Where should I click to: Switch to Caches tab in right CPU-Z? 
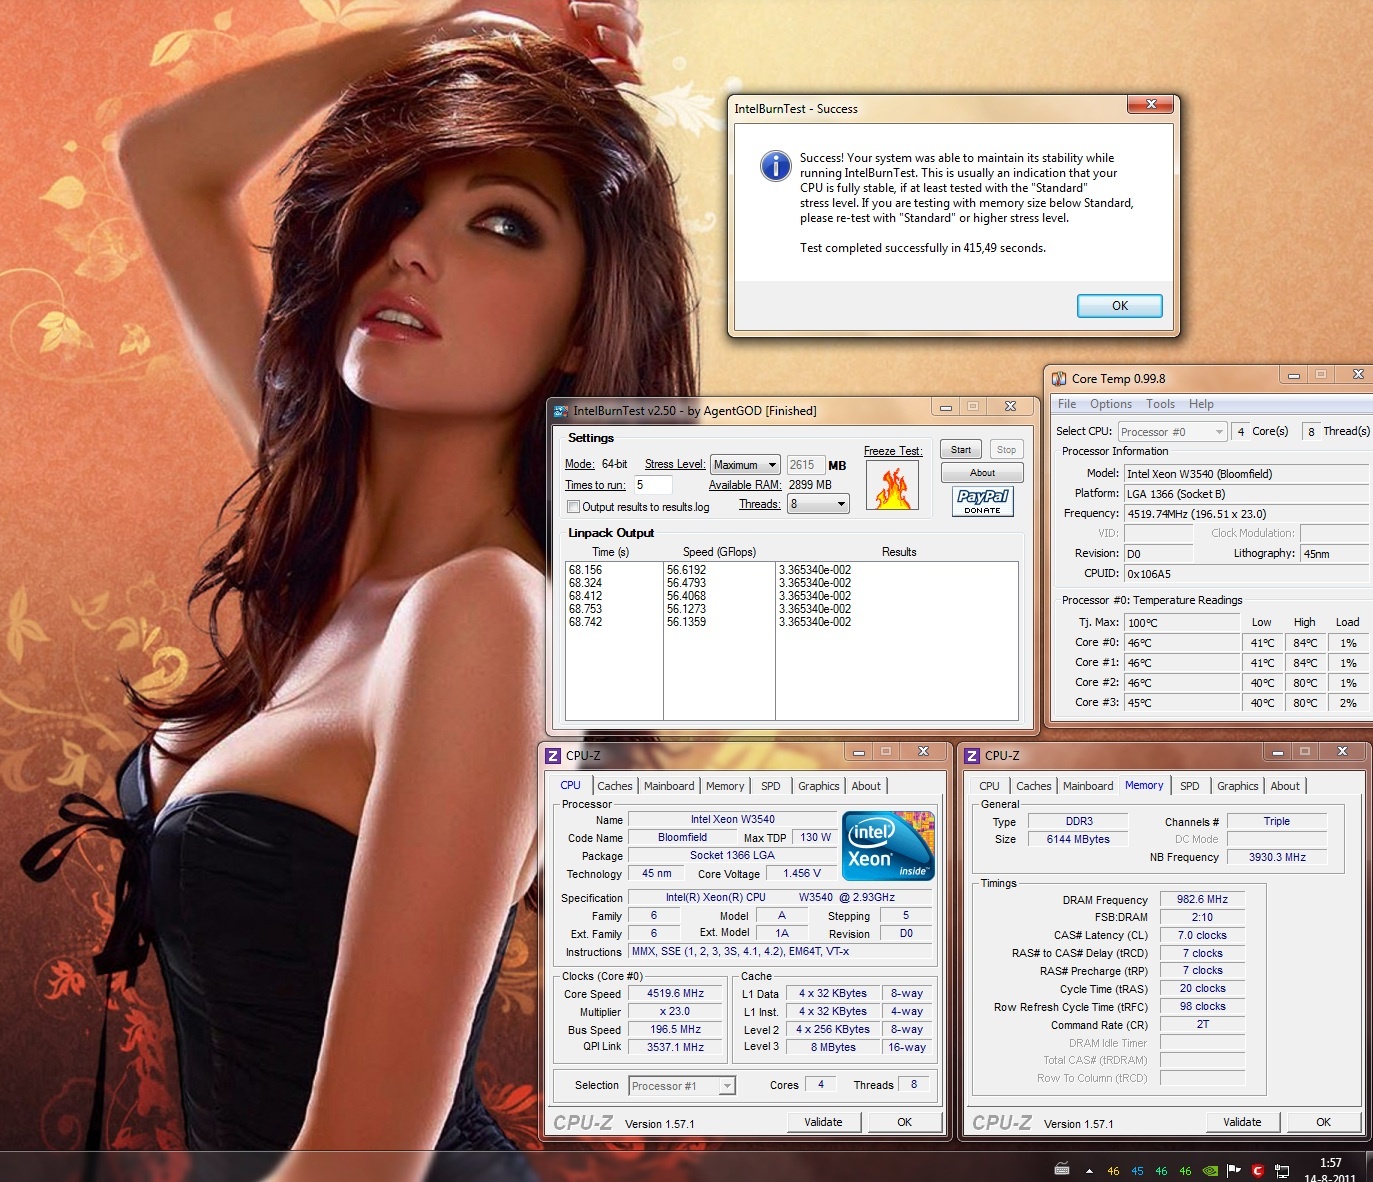[1034, 786]
